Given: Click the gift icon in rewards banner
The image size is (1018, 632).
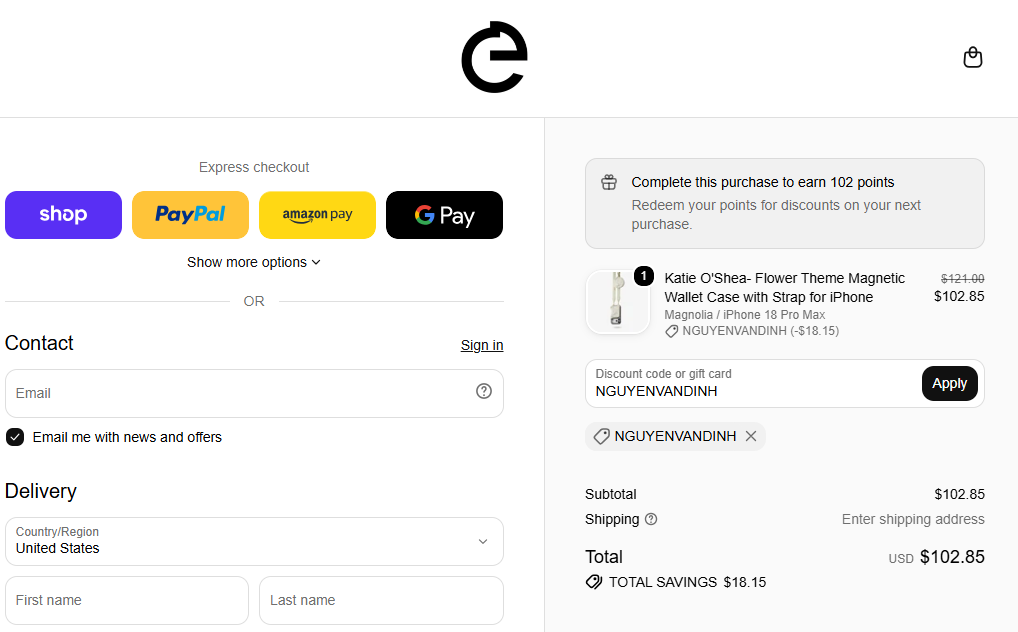Looking at the screenshot, I should coord(609,183).
